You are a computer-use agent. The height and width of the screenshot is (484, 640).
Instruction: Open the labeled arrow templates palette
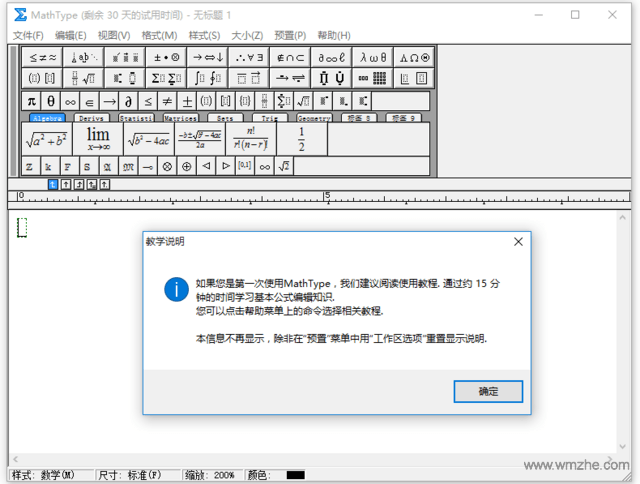tap(290, 78)
